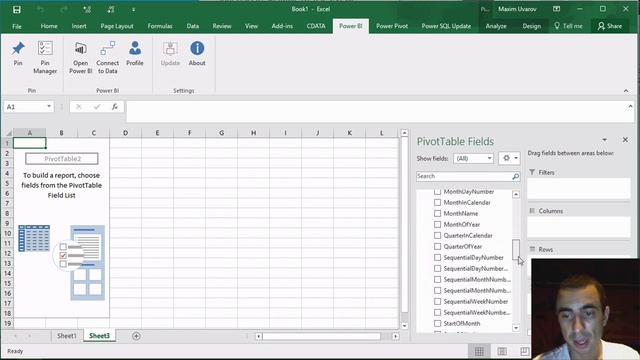Switch to the Analyze tab

coord(496,26)
